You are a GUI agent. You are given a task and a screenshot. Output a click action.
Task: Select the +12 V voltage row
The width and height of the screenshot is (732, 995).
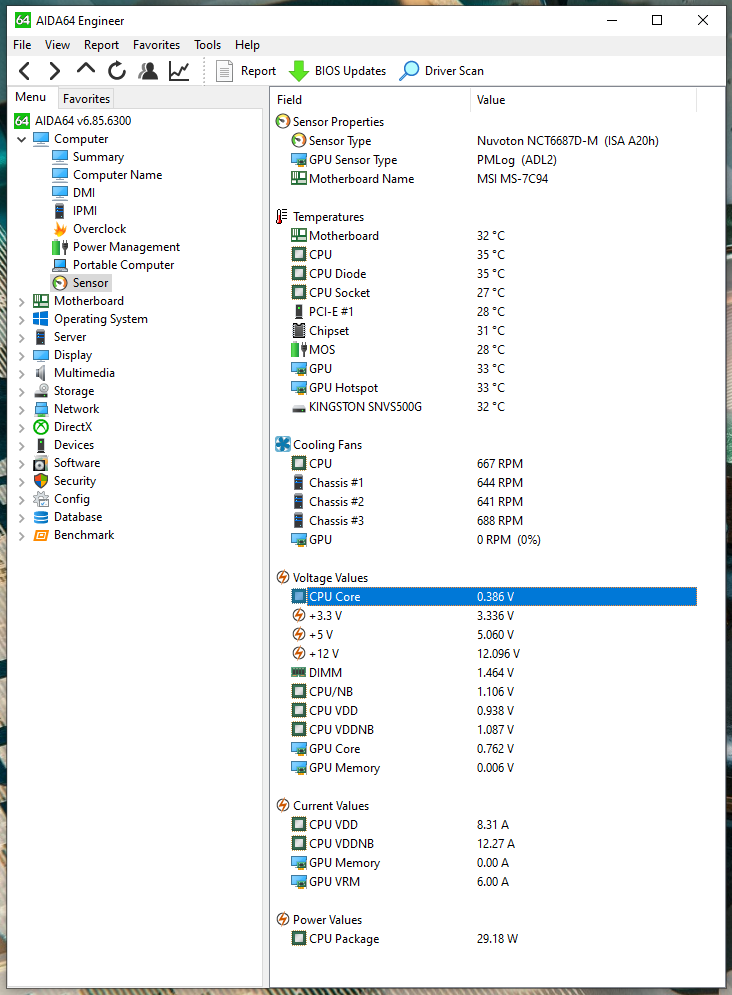493,654
